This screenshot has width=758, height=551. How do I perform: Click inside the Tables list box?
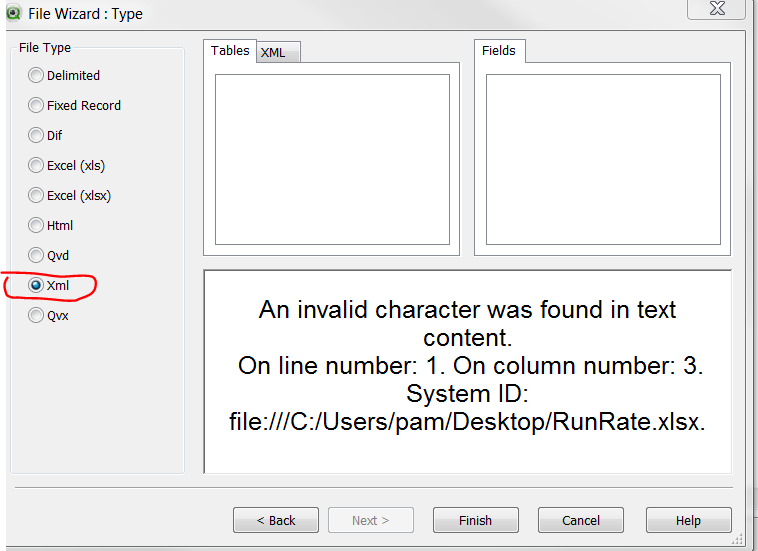point(332,158)
